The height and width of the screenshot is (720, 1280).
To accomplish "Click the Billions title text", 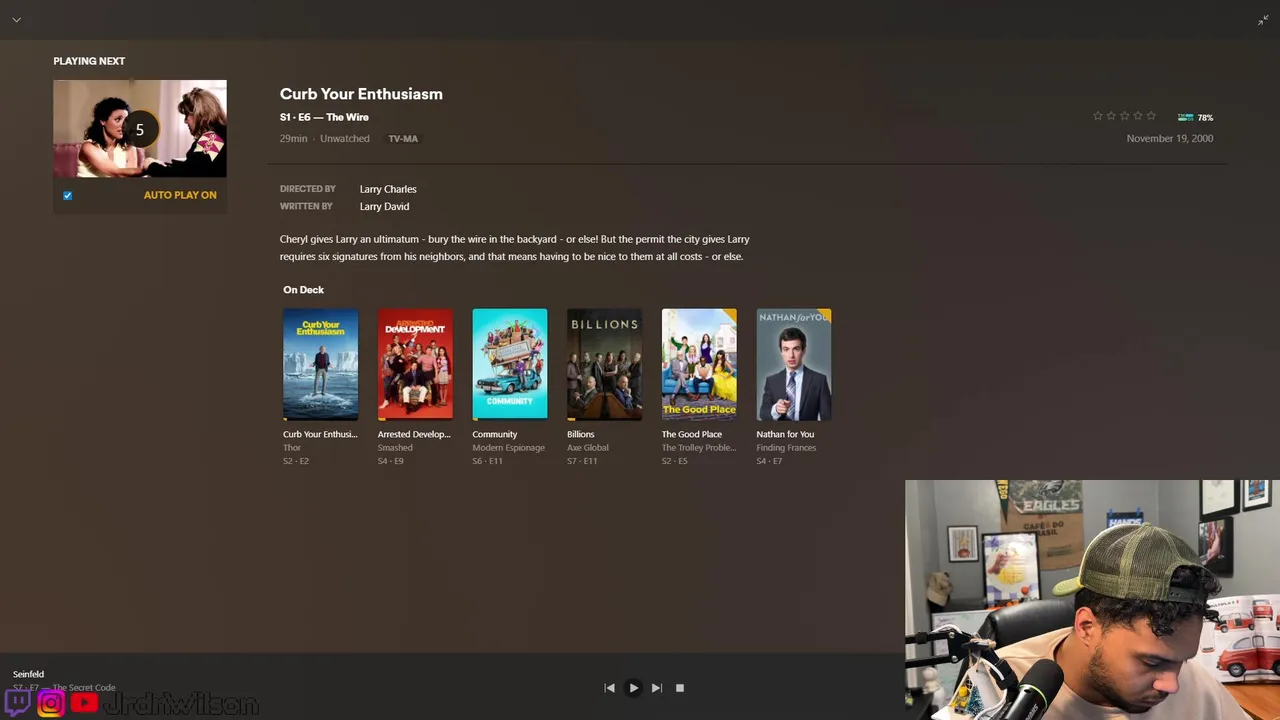I will 581,434.
